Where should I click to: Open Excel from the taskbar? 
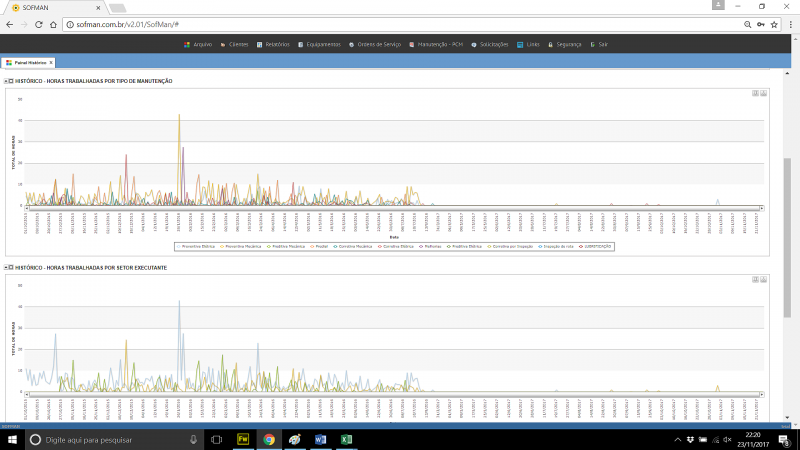(x=346, y=439)
